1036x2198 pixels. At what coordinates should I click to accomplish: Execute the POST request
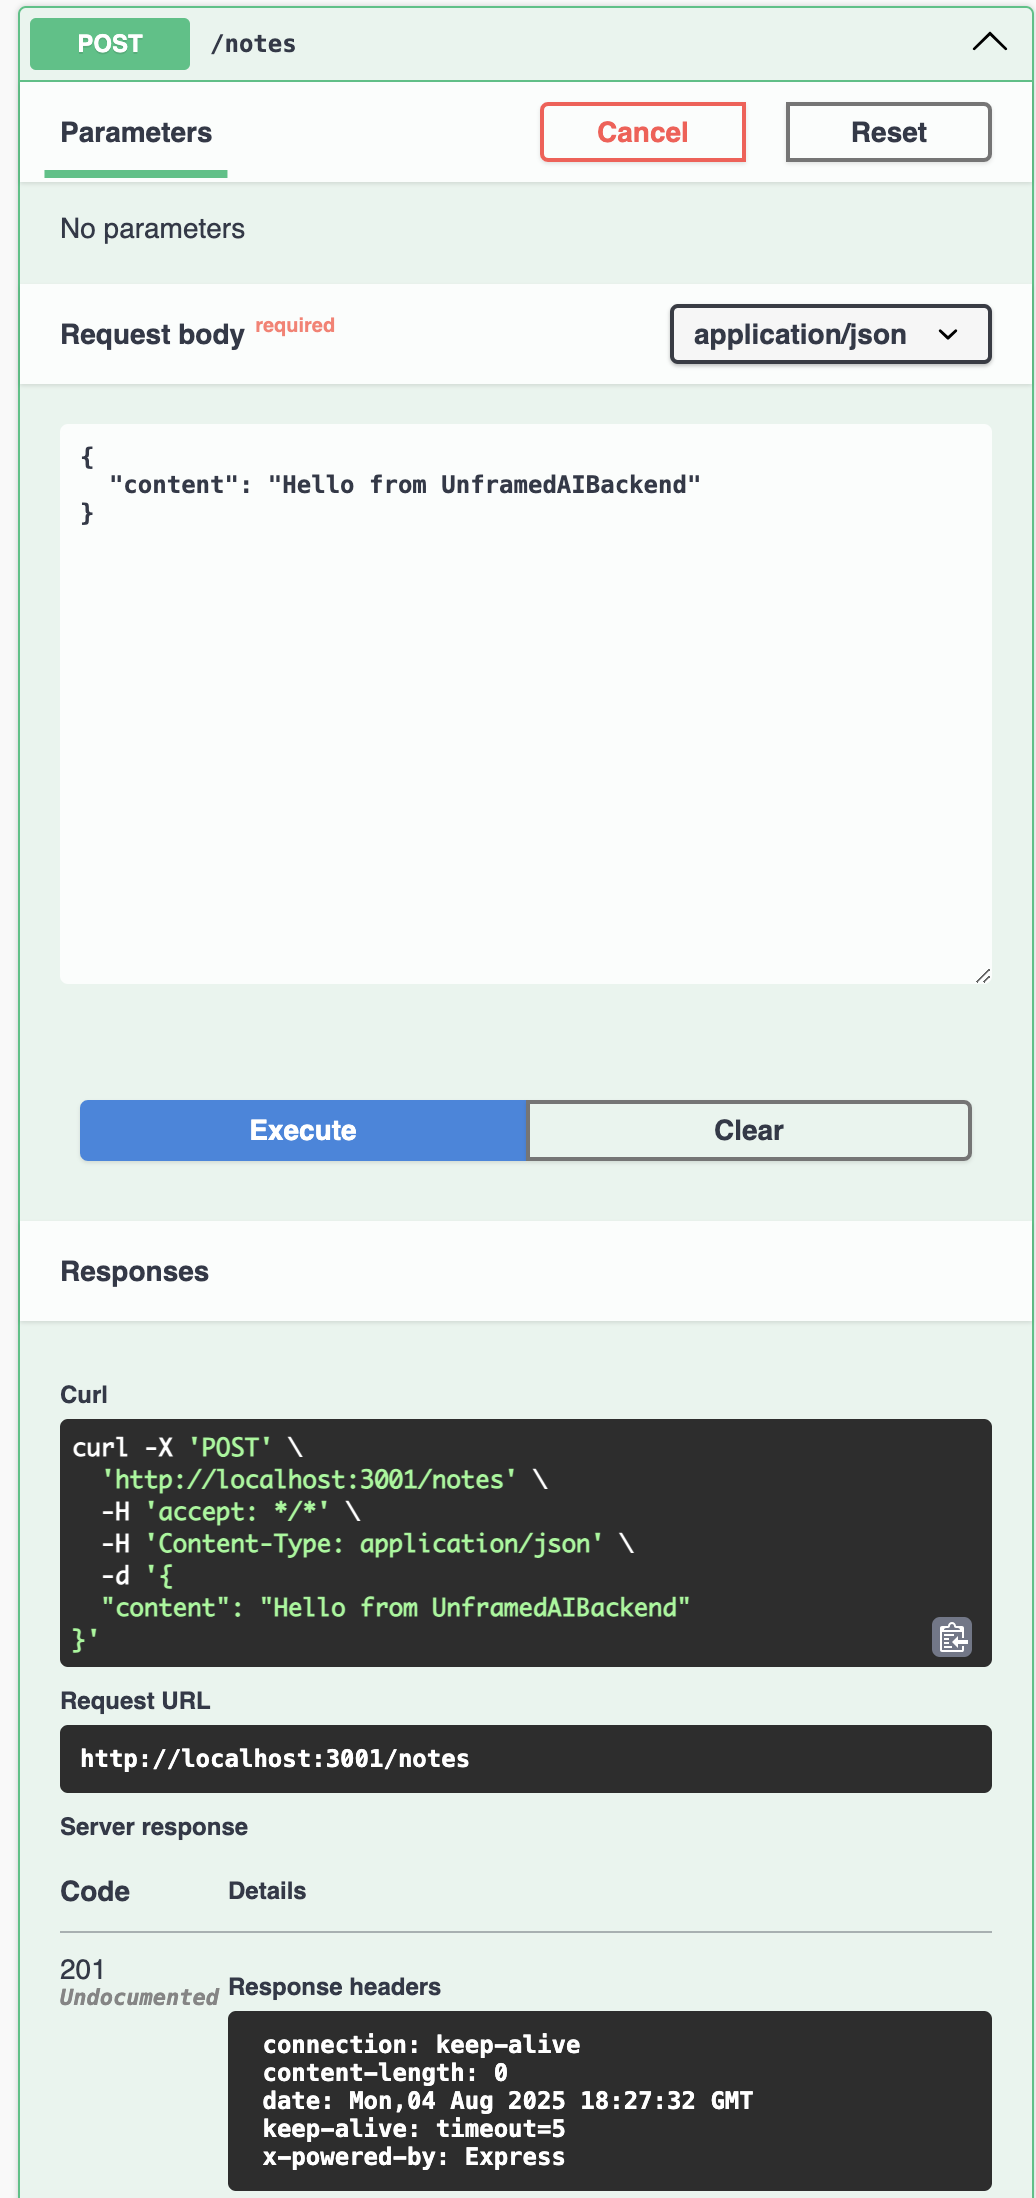pyautogui.click(x=303, y=1130)
